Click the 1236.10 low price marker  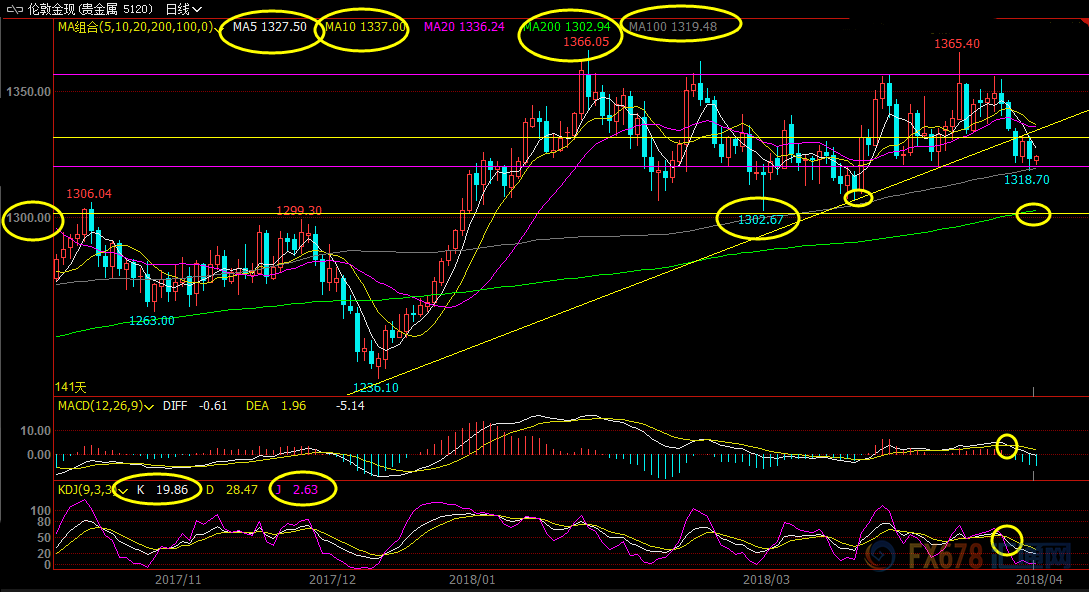coord(375,388)
